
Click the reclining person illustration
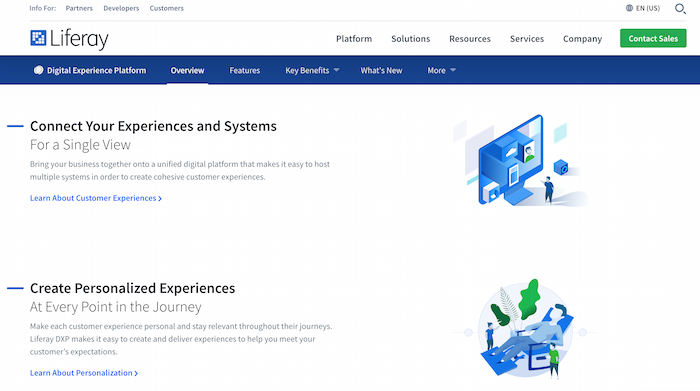pyautogui.click(x=525, y=329)
